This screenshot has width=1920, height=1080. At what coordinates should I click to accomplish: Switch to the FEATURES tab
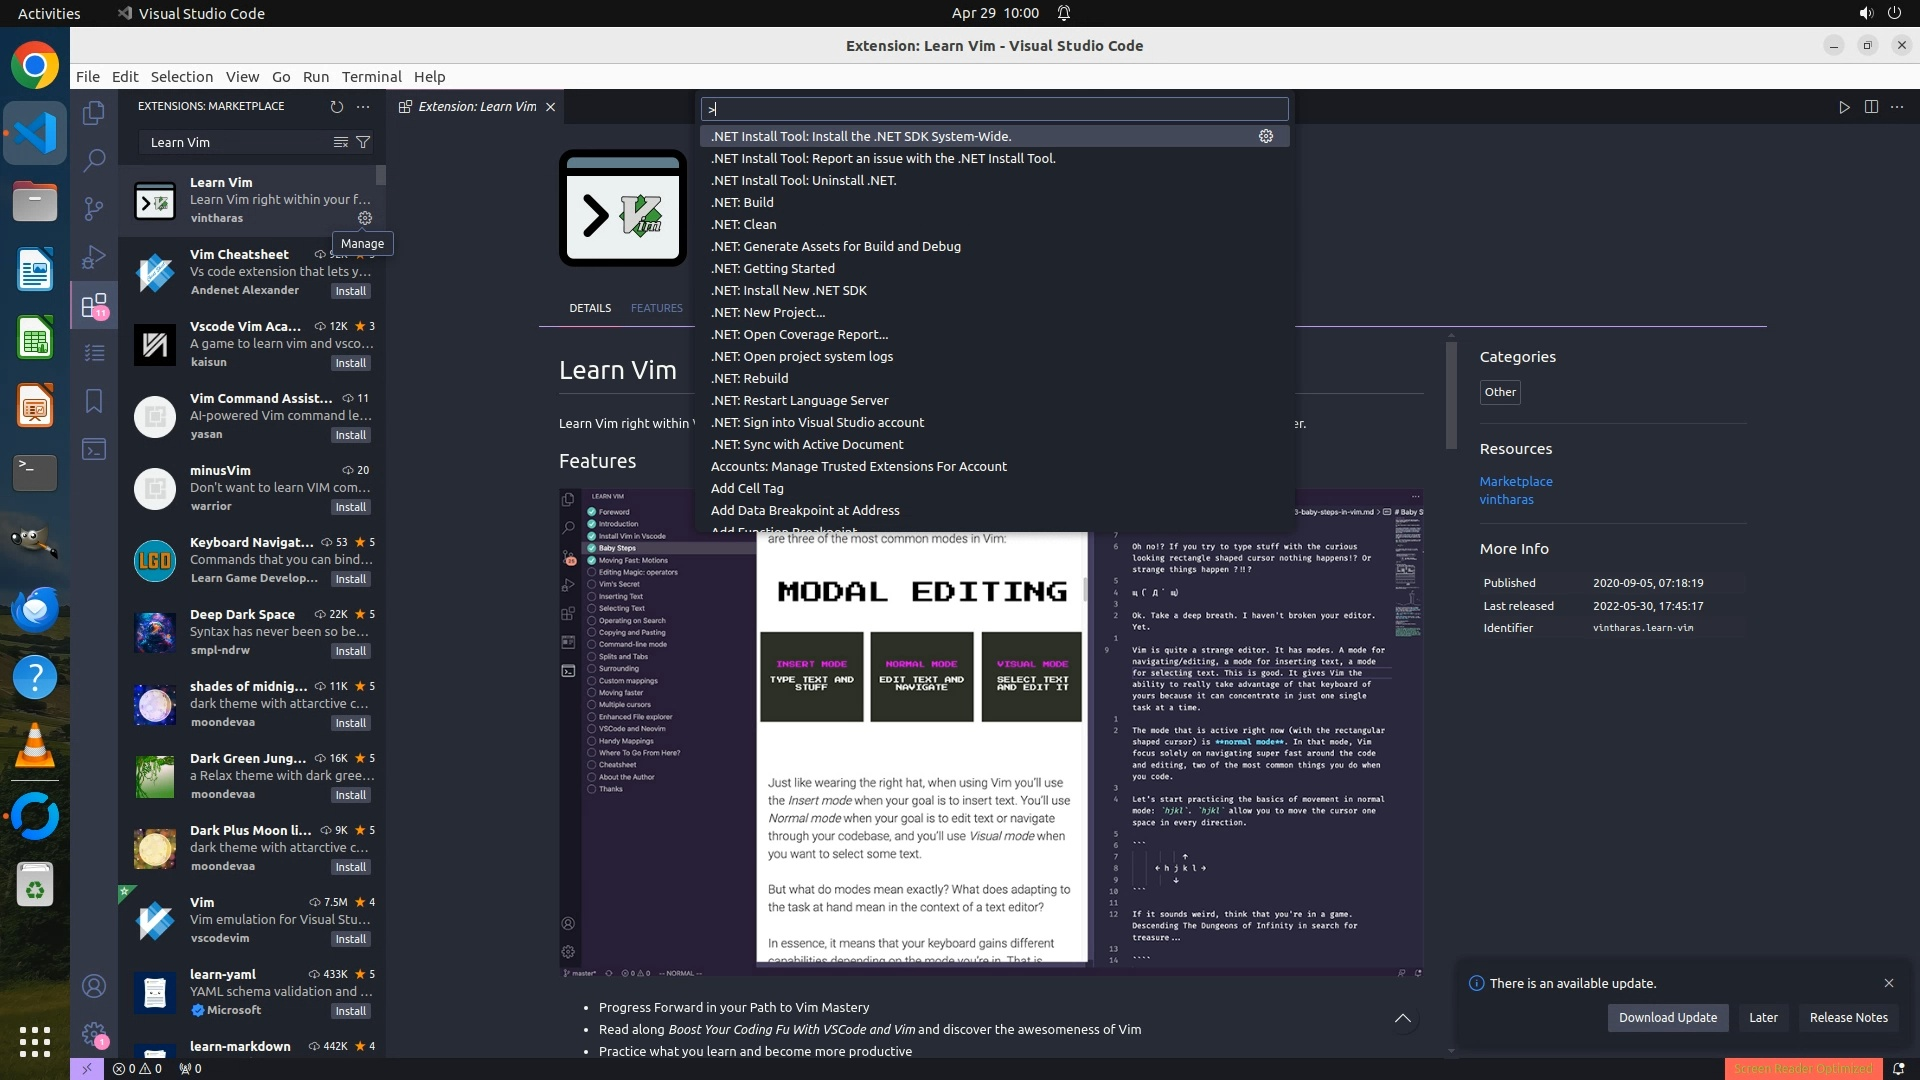(x=656, y=308)
